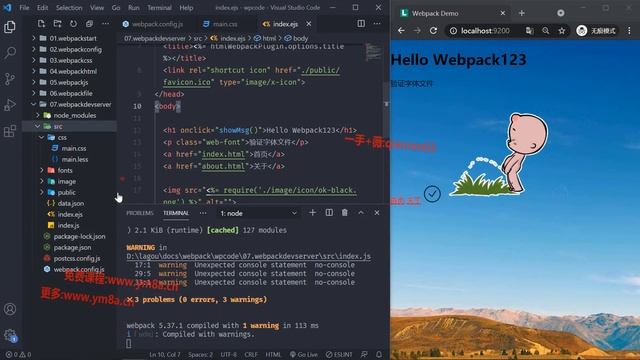Image resolution: width=640 pixels, height=360 pixels.
Task: Click the index.js path link in terminal
Action: tap(249, 256)
